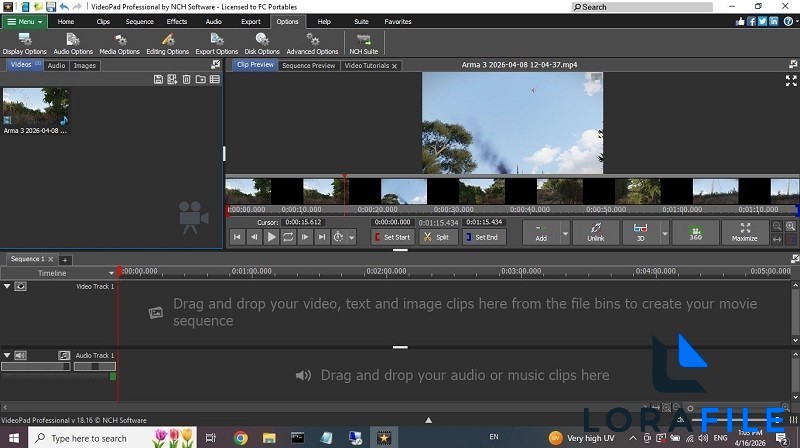Screen dimensions: 800x448
Task: Undock the media bin panel
Action: 215,64
